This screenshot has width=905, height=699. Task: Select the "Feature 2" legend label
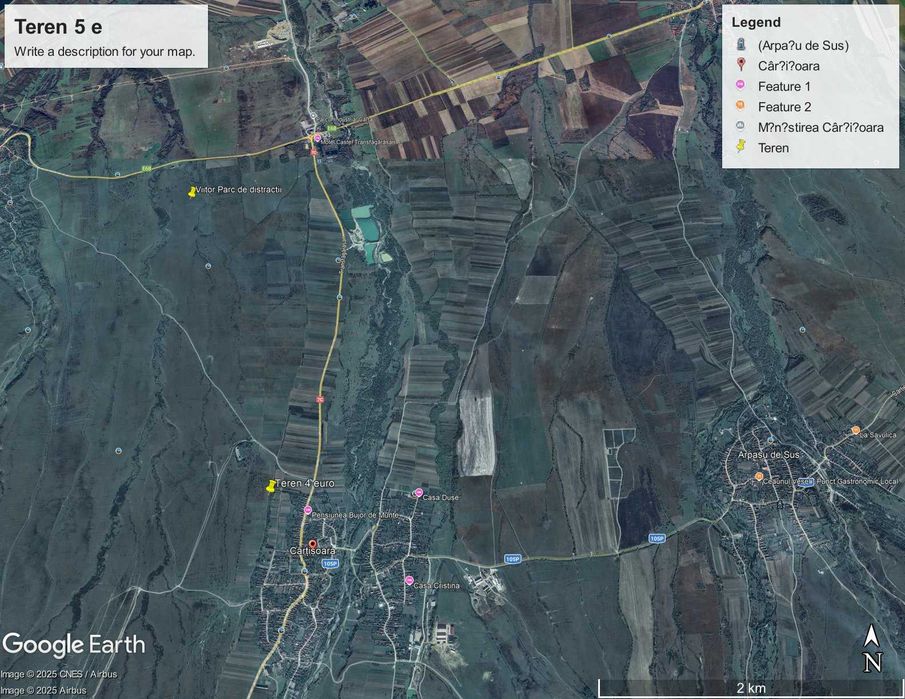tap(784, 107)
